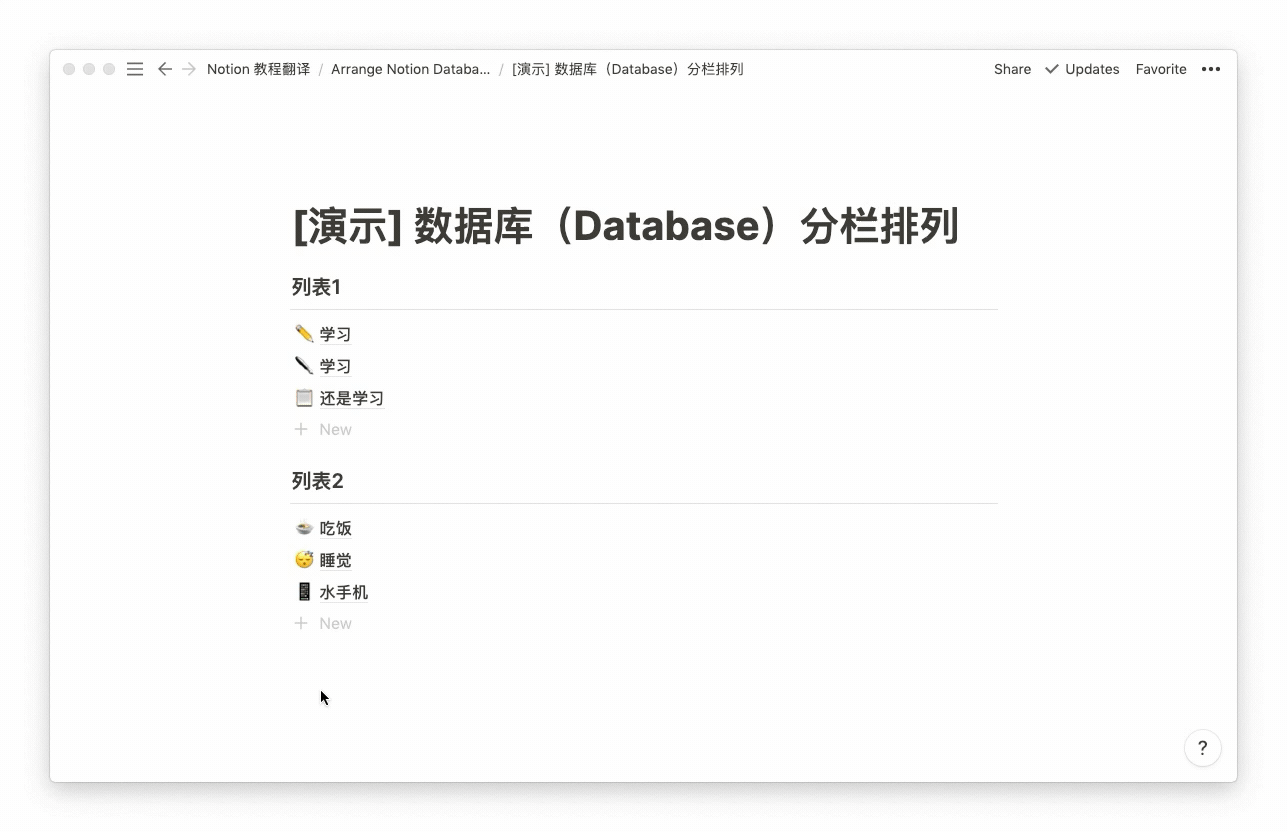The image size is (1287, 832).
Task: Click the 列表2 database heading
Action: pyautogui.click(x=317, y=481)
